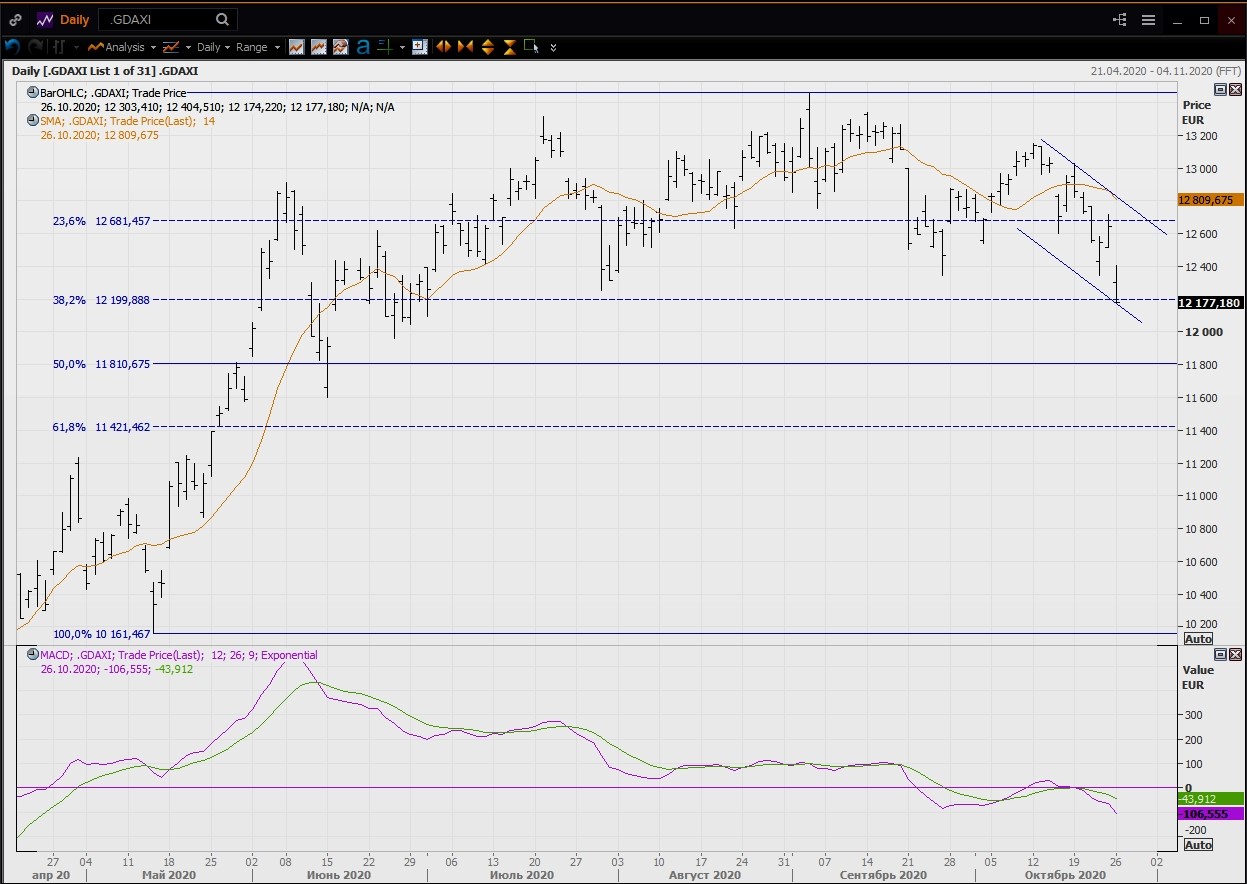The height and width of the screenshot is (884, 1247).
Task: Click the 61,8% Fibonacci level label
Action: point(70,427)
